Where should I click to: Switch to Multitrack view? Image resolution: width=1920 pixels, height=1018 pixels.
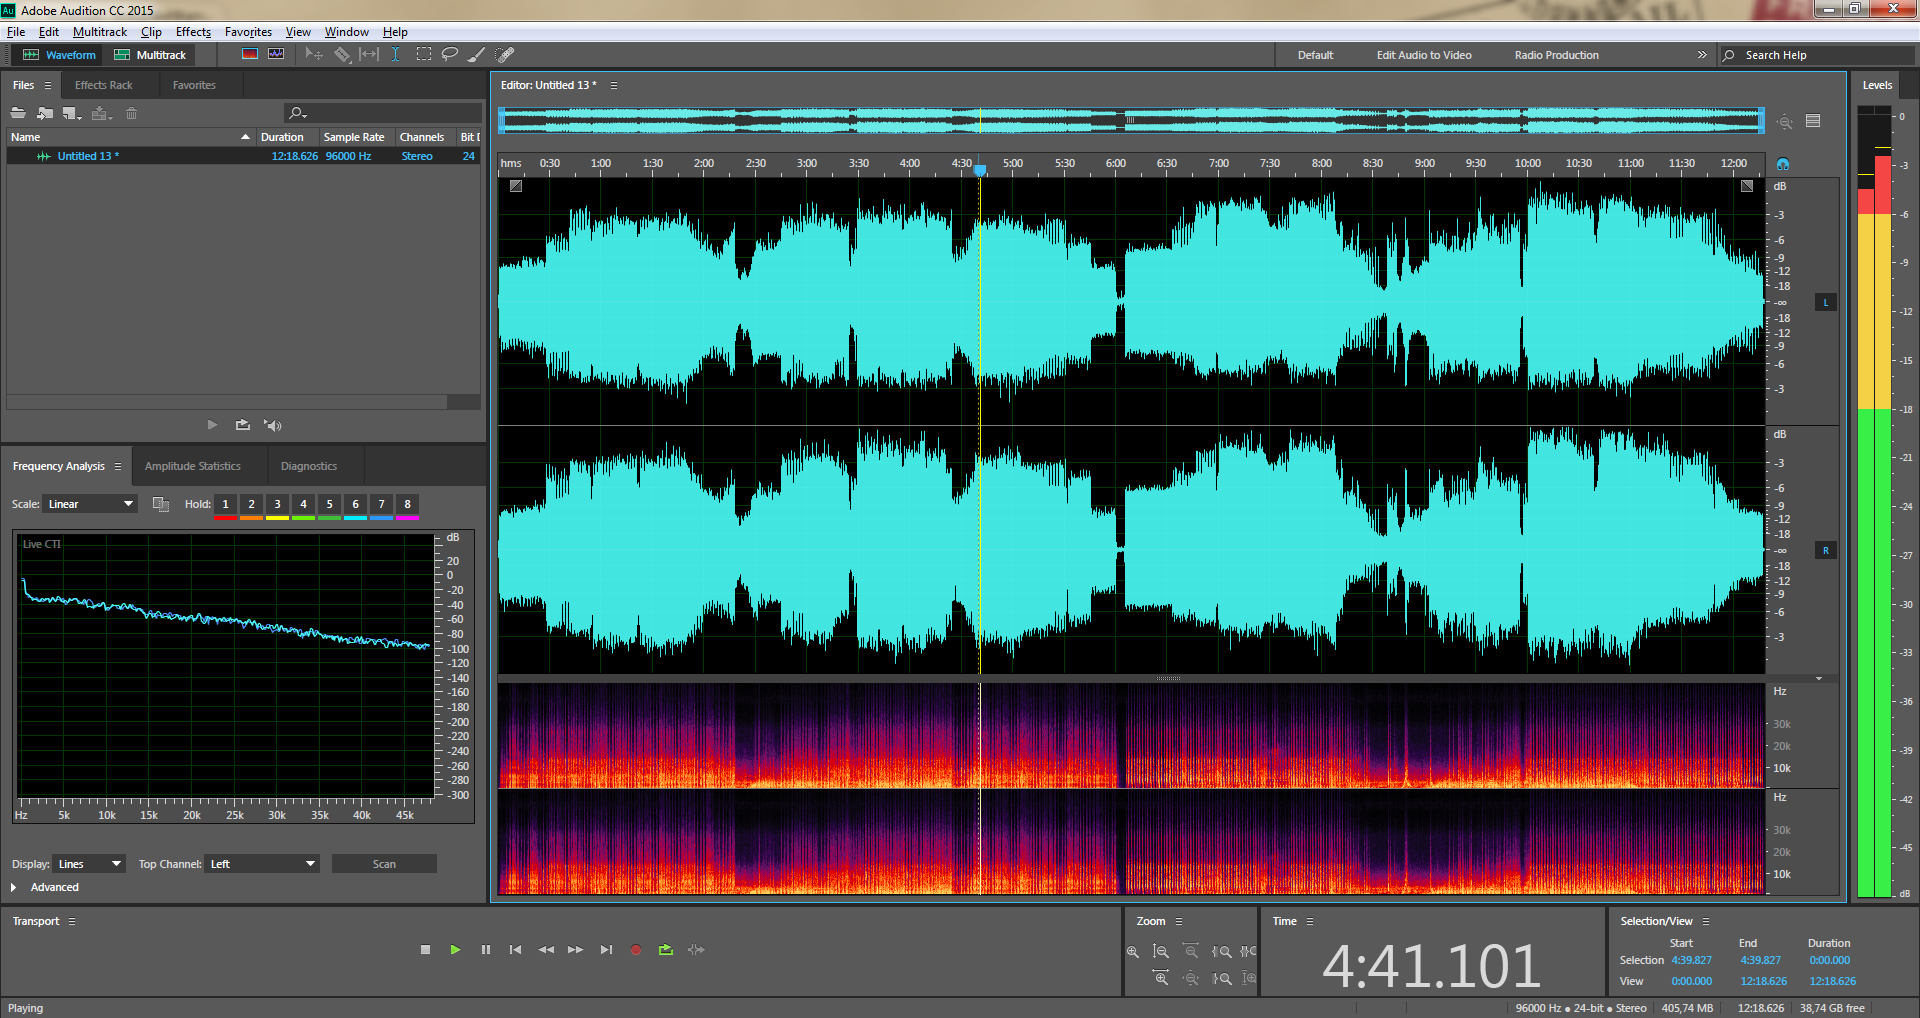point(150,55)
